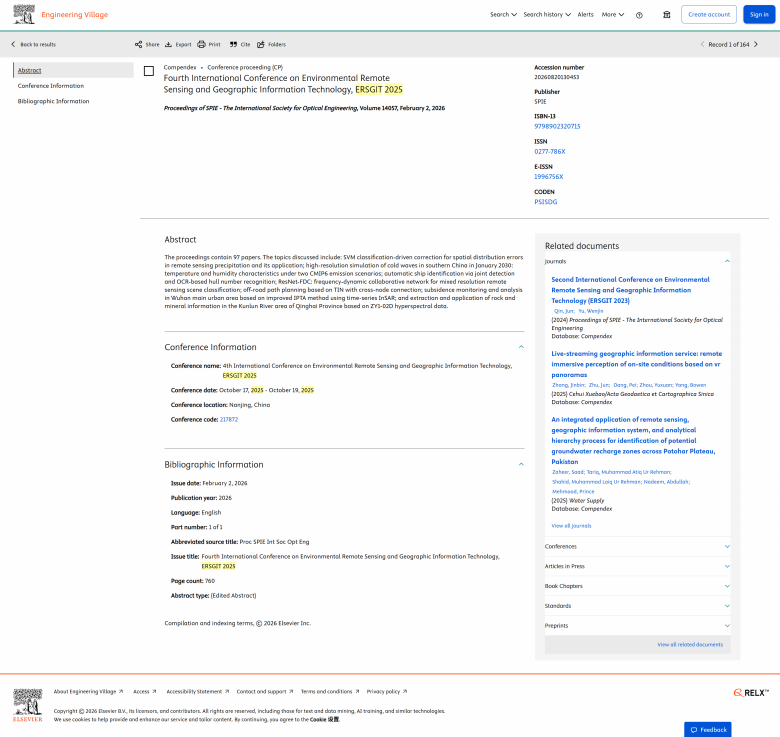This screenshot has width=780, height=737.
Task: Click the Feedback chat button
Action: point(707,729)
